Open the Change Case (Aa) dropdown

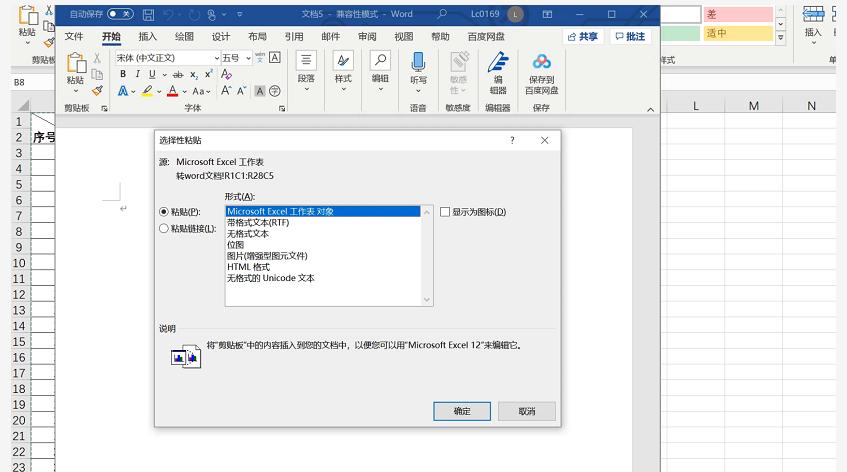click(201, 91)
